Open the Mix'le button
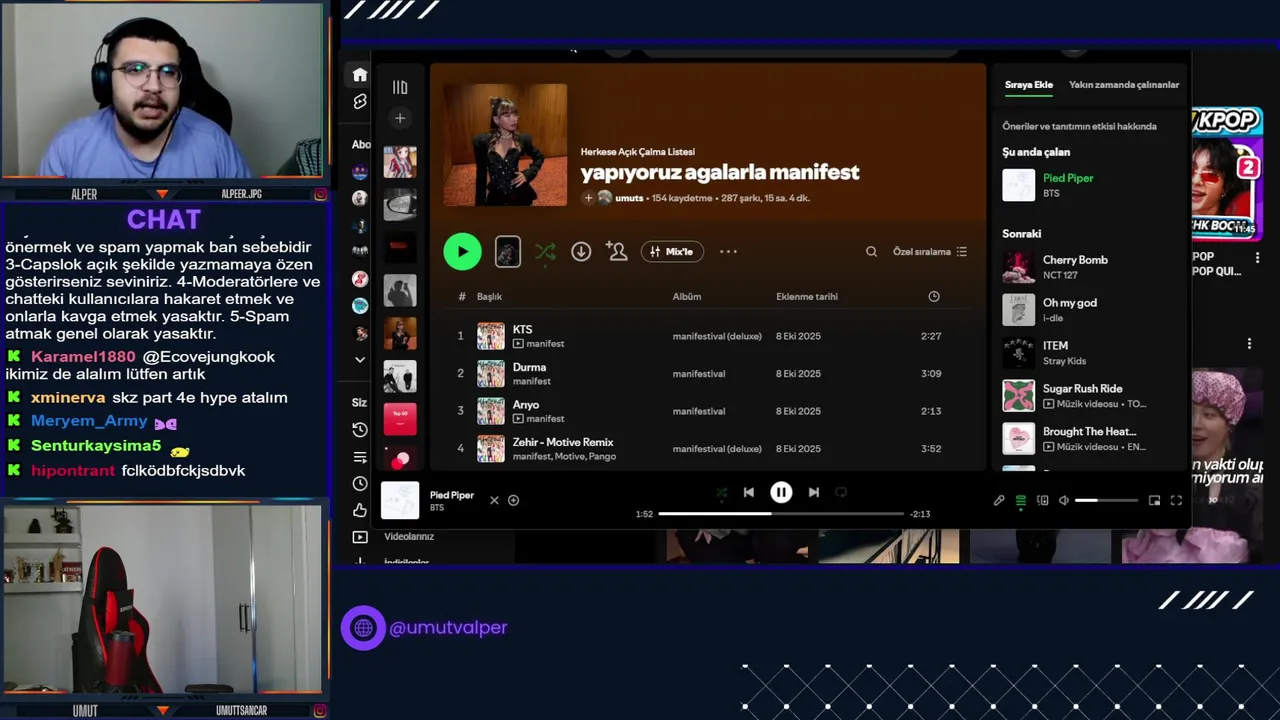Screen dimensions: 1280x720 click(x=672, y=252)
